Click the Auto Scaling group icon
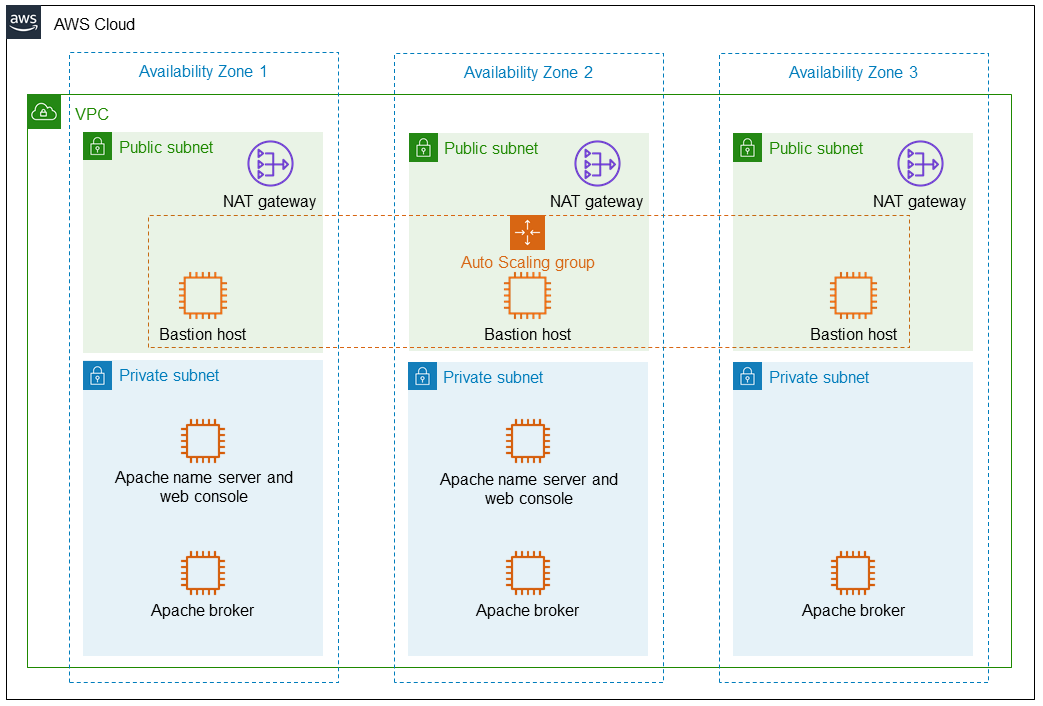The height and width of the screenshot is (706, 1043). (x=527, y=232)
